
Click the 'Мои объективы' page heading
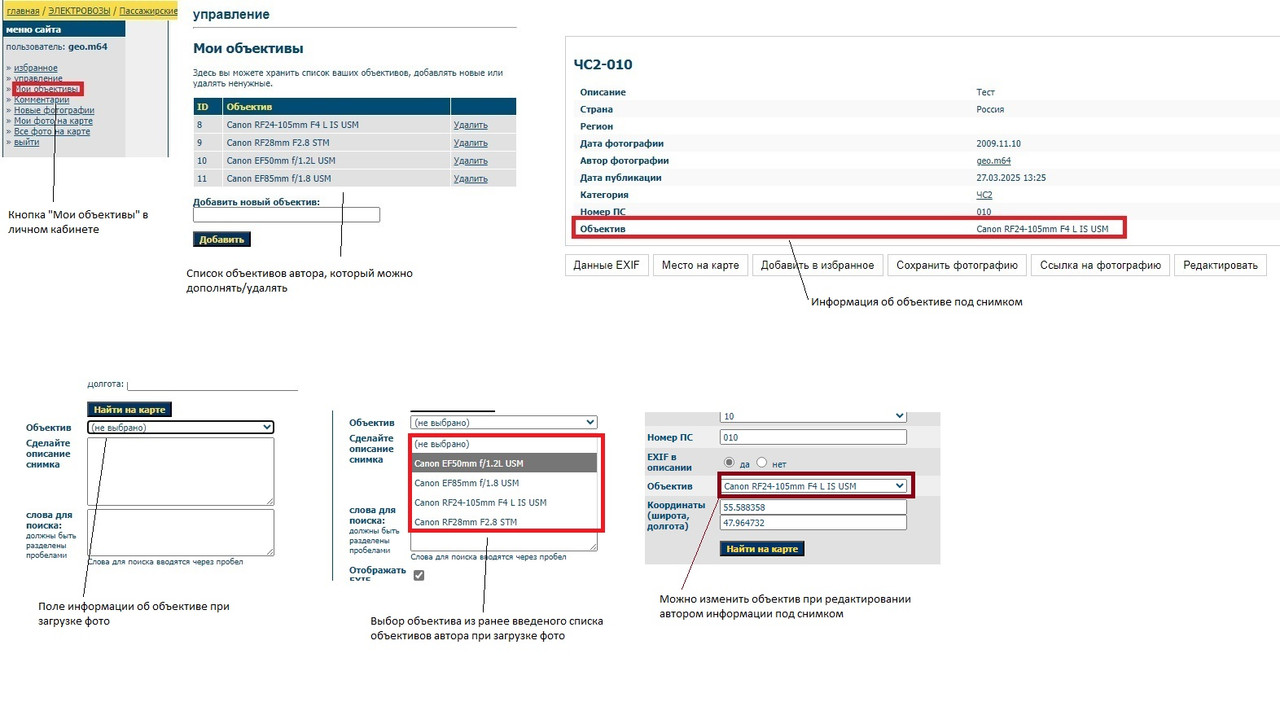(x=248, y=48)
